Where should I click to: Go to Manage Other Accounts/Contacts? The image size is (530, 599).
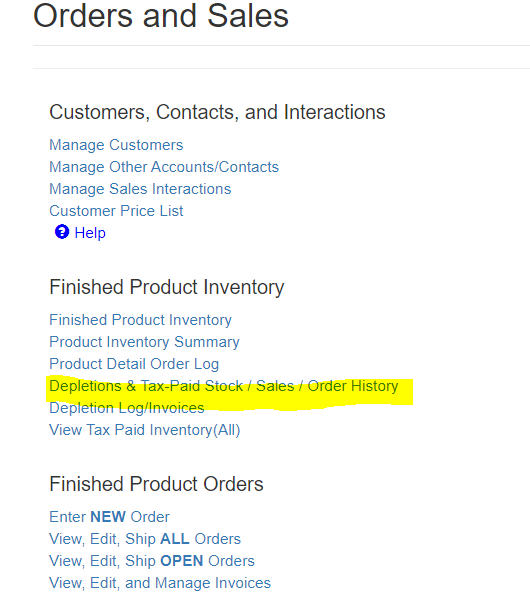click(164, 167)
